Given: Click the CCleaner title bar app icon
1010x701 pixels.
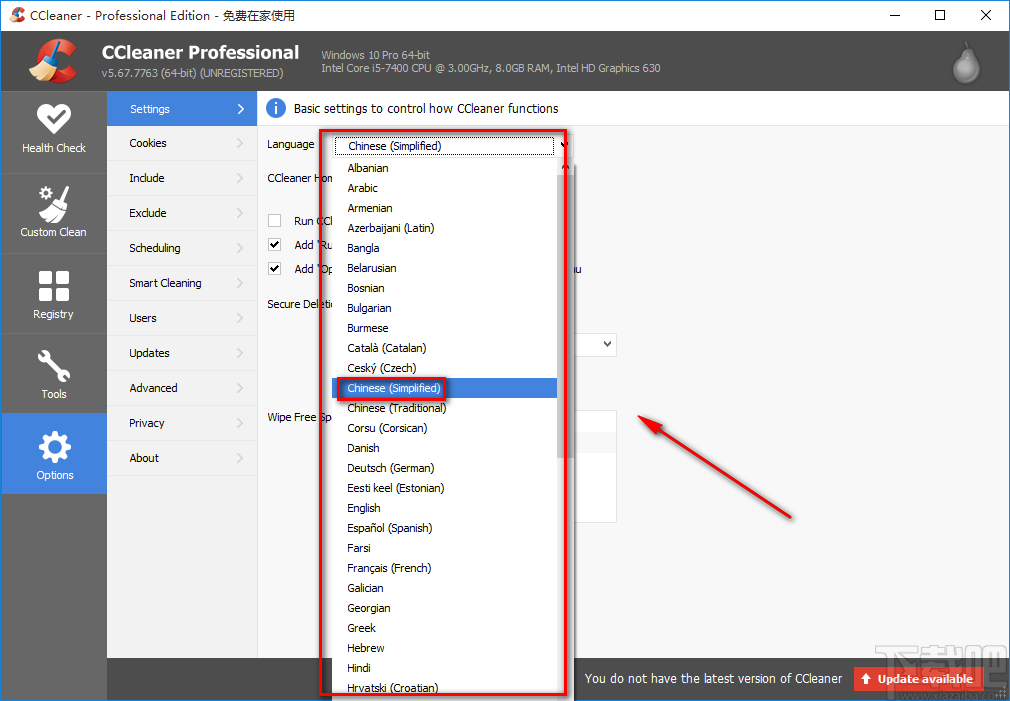Looking at the screenshot, I should click(17, 15).
